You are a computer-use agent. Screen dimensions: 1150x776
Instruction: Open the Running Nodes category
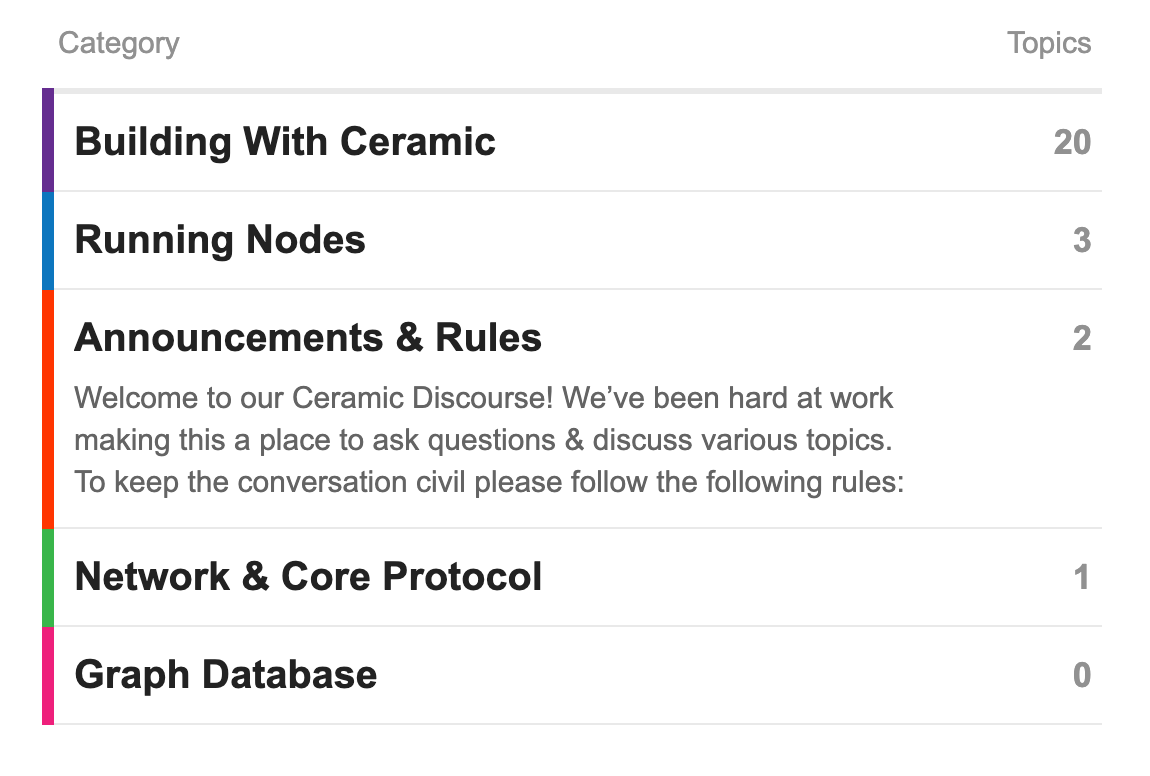point(220,240)
